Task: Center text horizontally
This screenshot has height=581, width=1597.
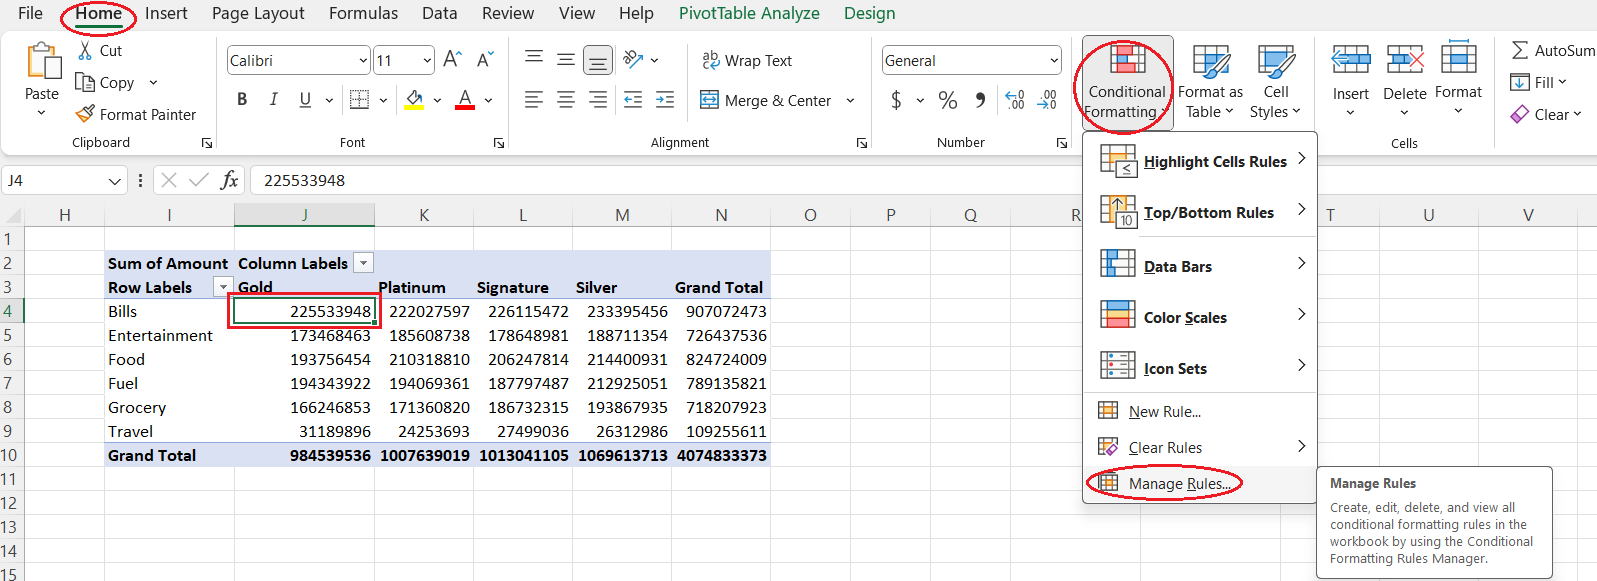Action: point(566,99)
